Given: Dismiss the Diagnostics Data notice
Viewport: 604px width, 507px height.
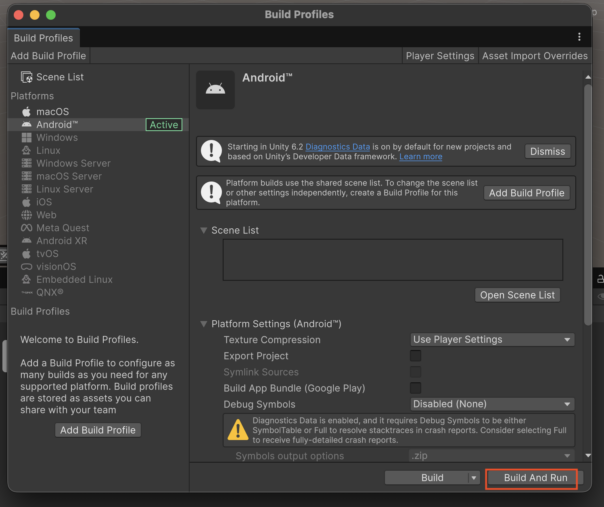Looking at the screenshot, I should pos(547,151).
